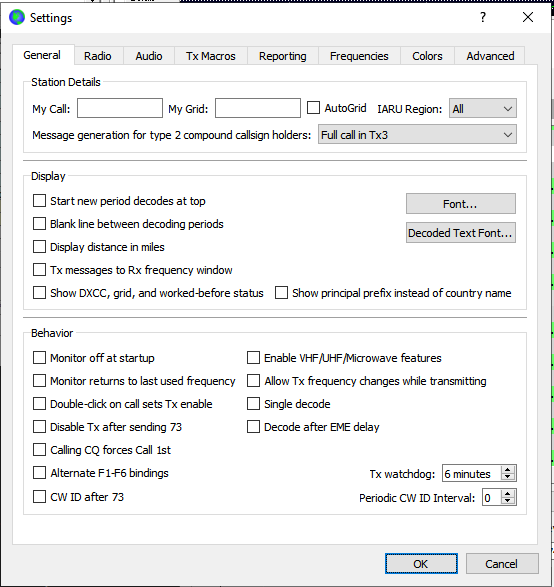Increase Tx watchdog with up arrow

[x=508, y=470]
